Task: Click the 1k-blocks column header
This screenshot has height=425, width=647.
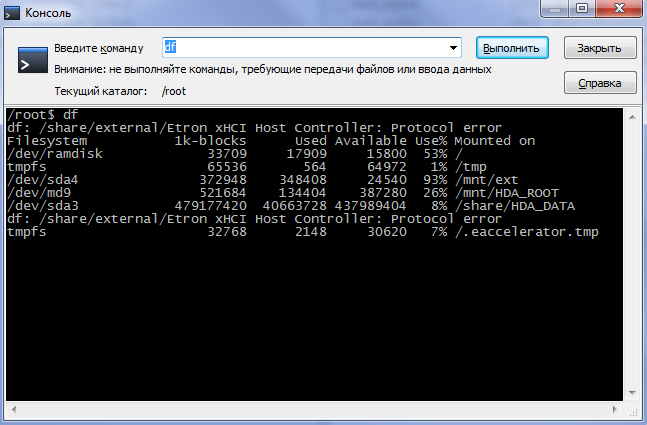Action: coord(210,141)
